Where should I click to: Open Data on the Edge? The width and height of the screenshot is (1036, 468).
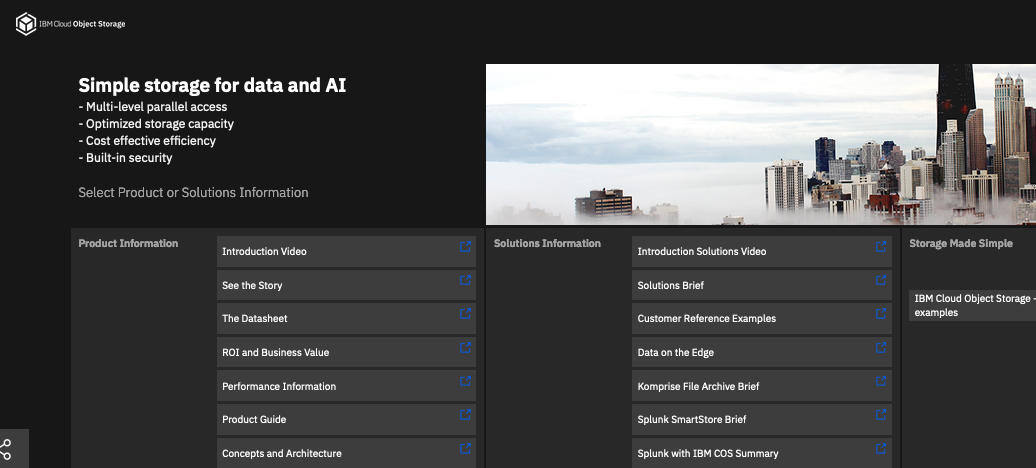tap(762, 352)
